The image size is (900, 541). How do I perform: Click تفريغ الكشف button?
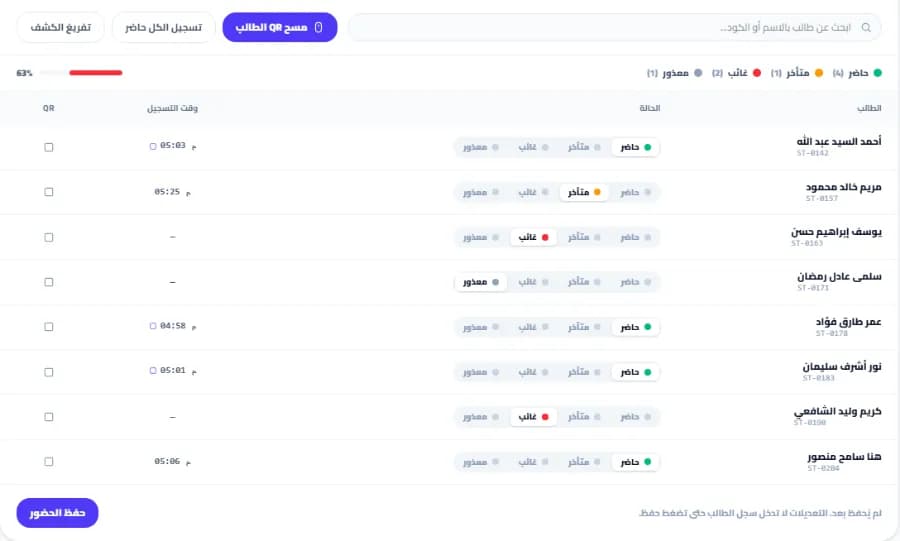click(x=61, y=28)
